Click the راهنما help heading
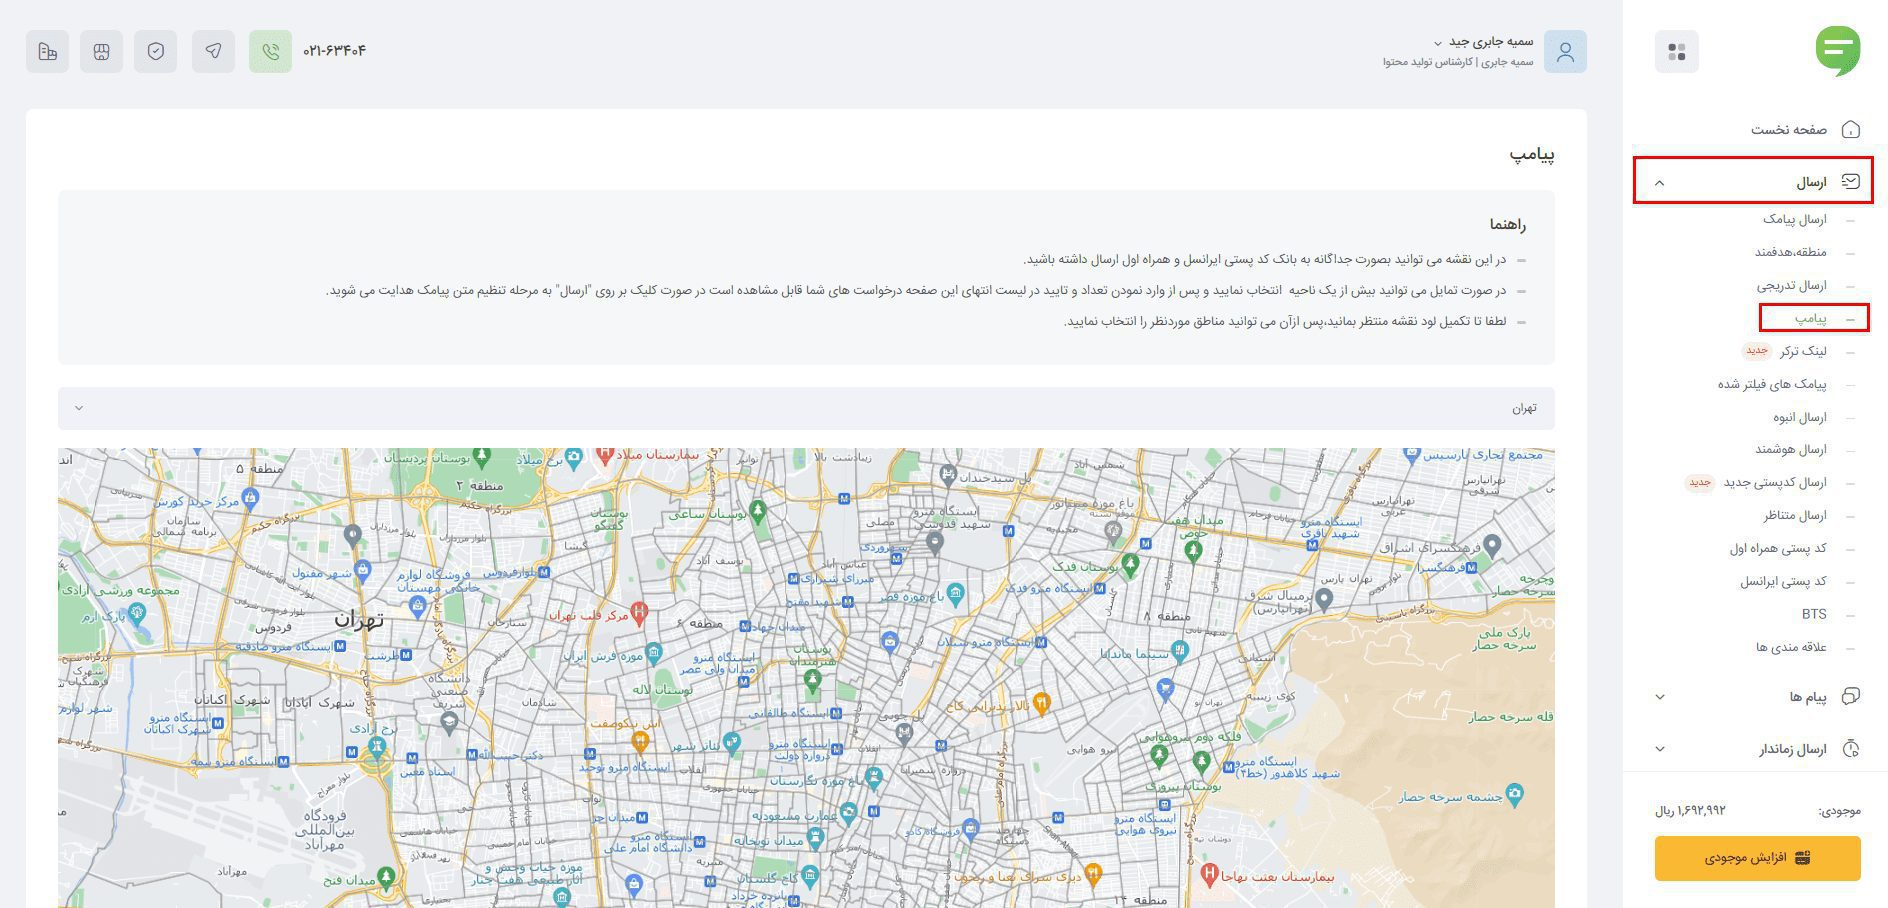This screenshot has width=1888, height=908. (1507, 224)
